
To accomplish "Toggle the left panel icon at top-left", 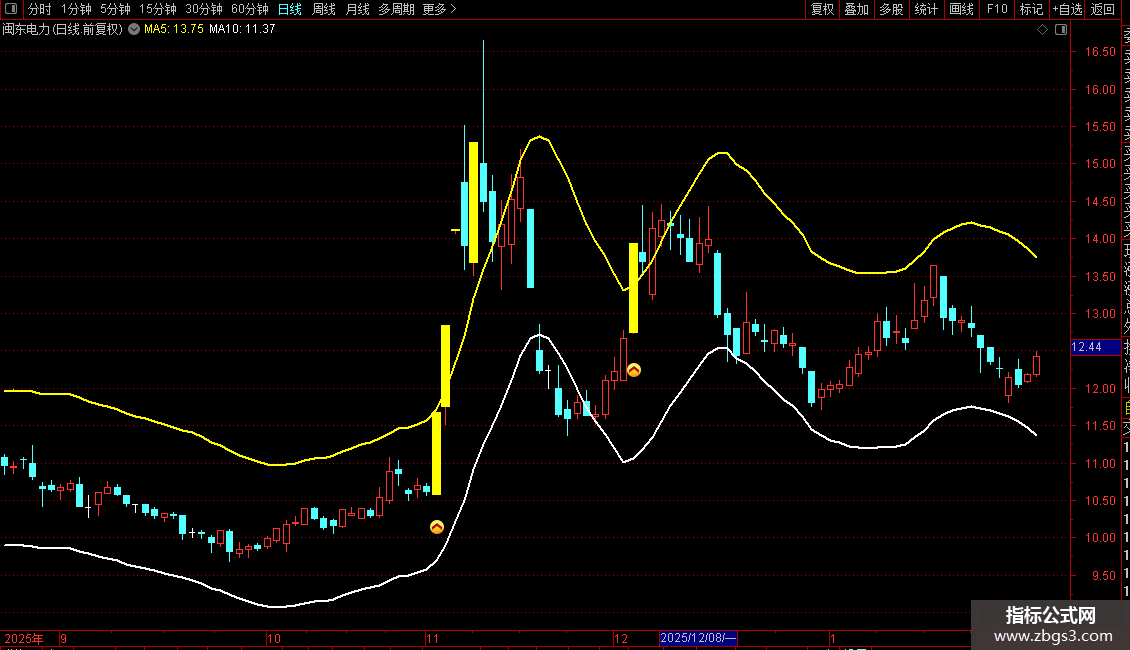I will tap(11, 9).
